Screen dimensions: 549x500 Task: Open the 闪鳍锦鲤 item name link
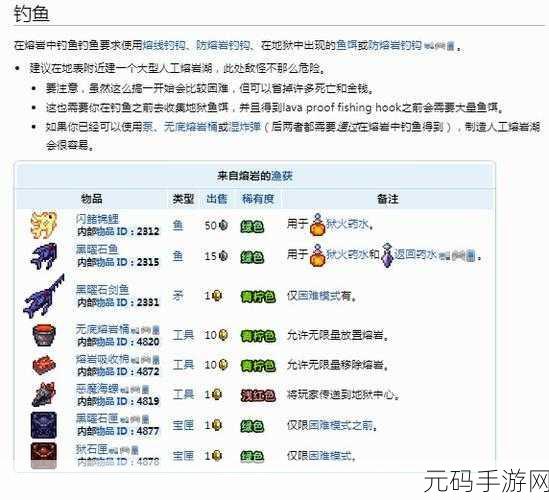click(97, 219)
